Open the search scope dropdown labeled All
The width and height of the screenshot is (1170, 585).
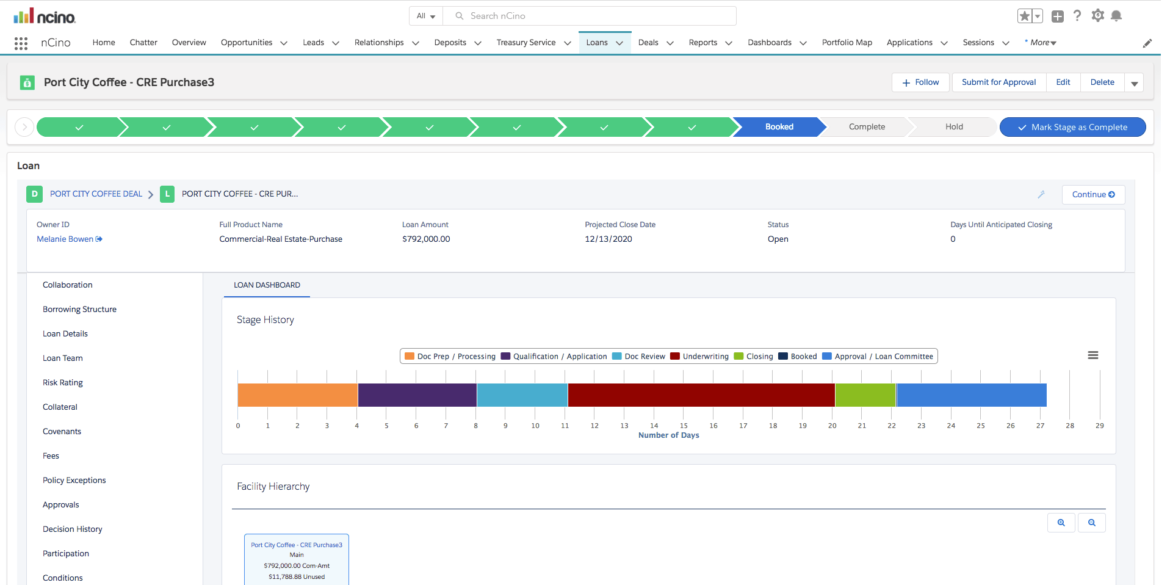426,15
